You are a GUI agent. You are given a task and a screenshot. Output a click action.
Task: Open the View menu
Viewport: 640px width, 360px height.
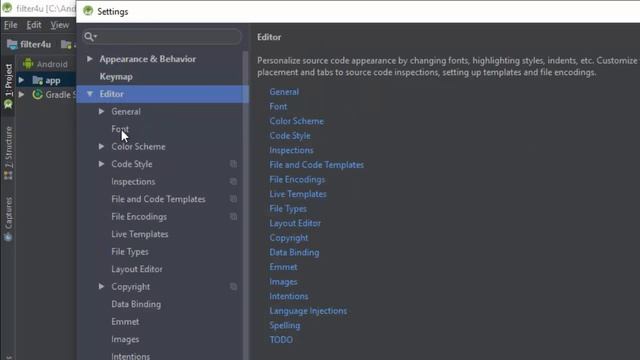(60, 25)
